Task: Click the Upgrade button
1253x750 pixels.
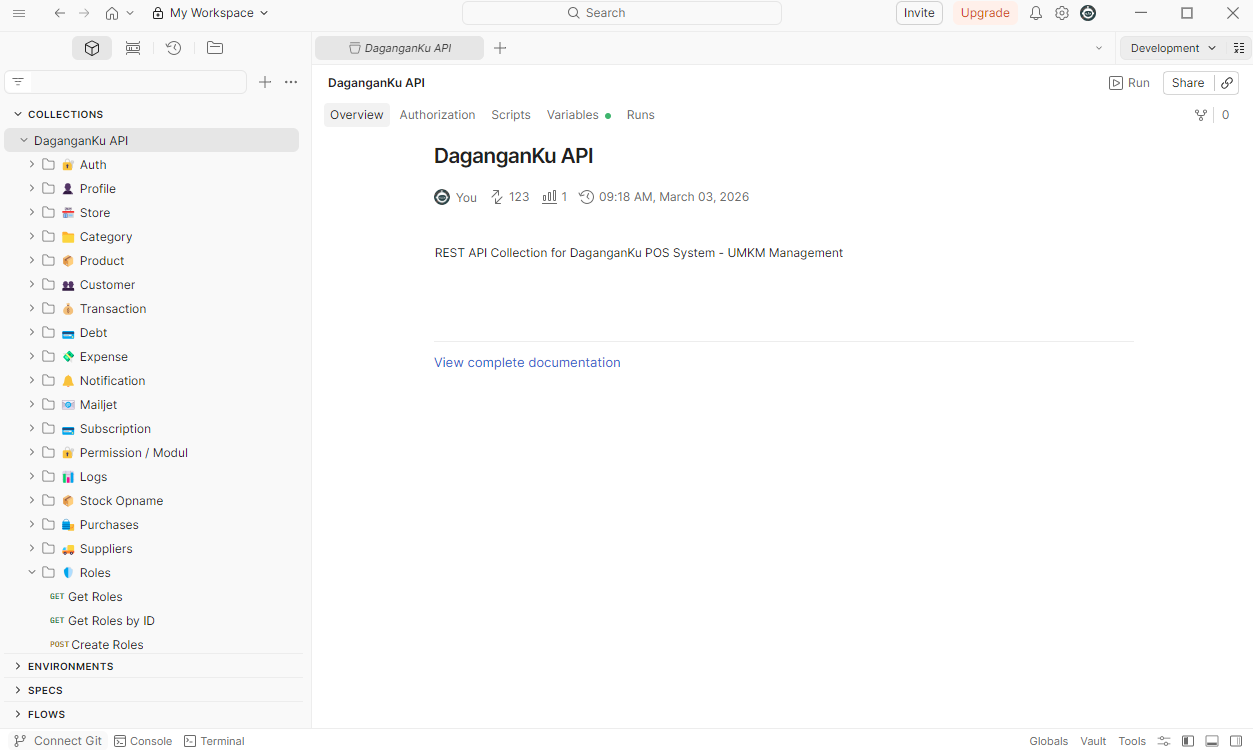Action: 985,13
